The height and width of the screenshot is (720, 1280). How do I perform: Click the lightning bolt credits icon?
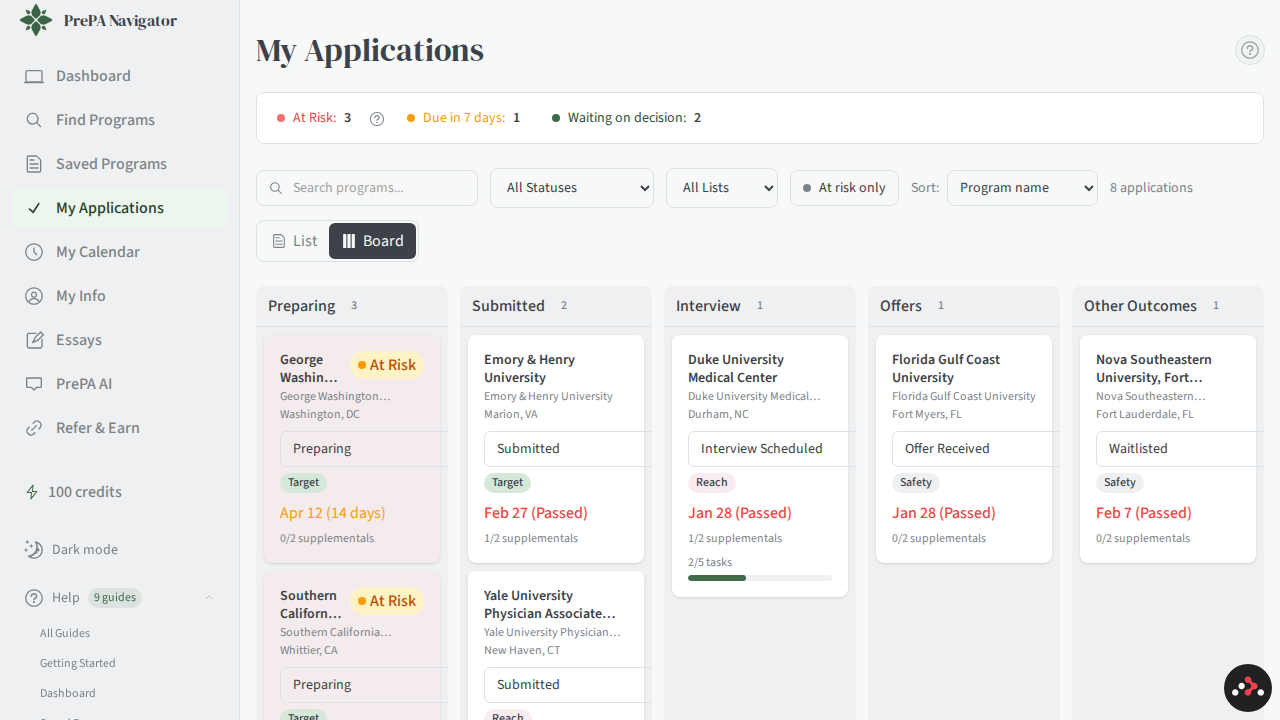[32, 492]
